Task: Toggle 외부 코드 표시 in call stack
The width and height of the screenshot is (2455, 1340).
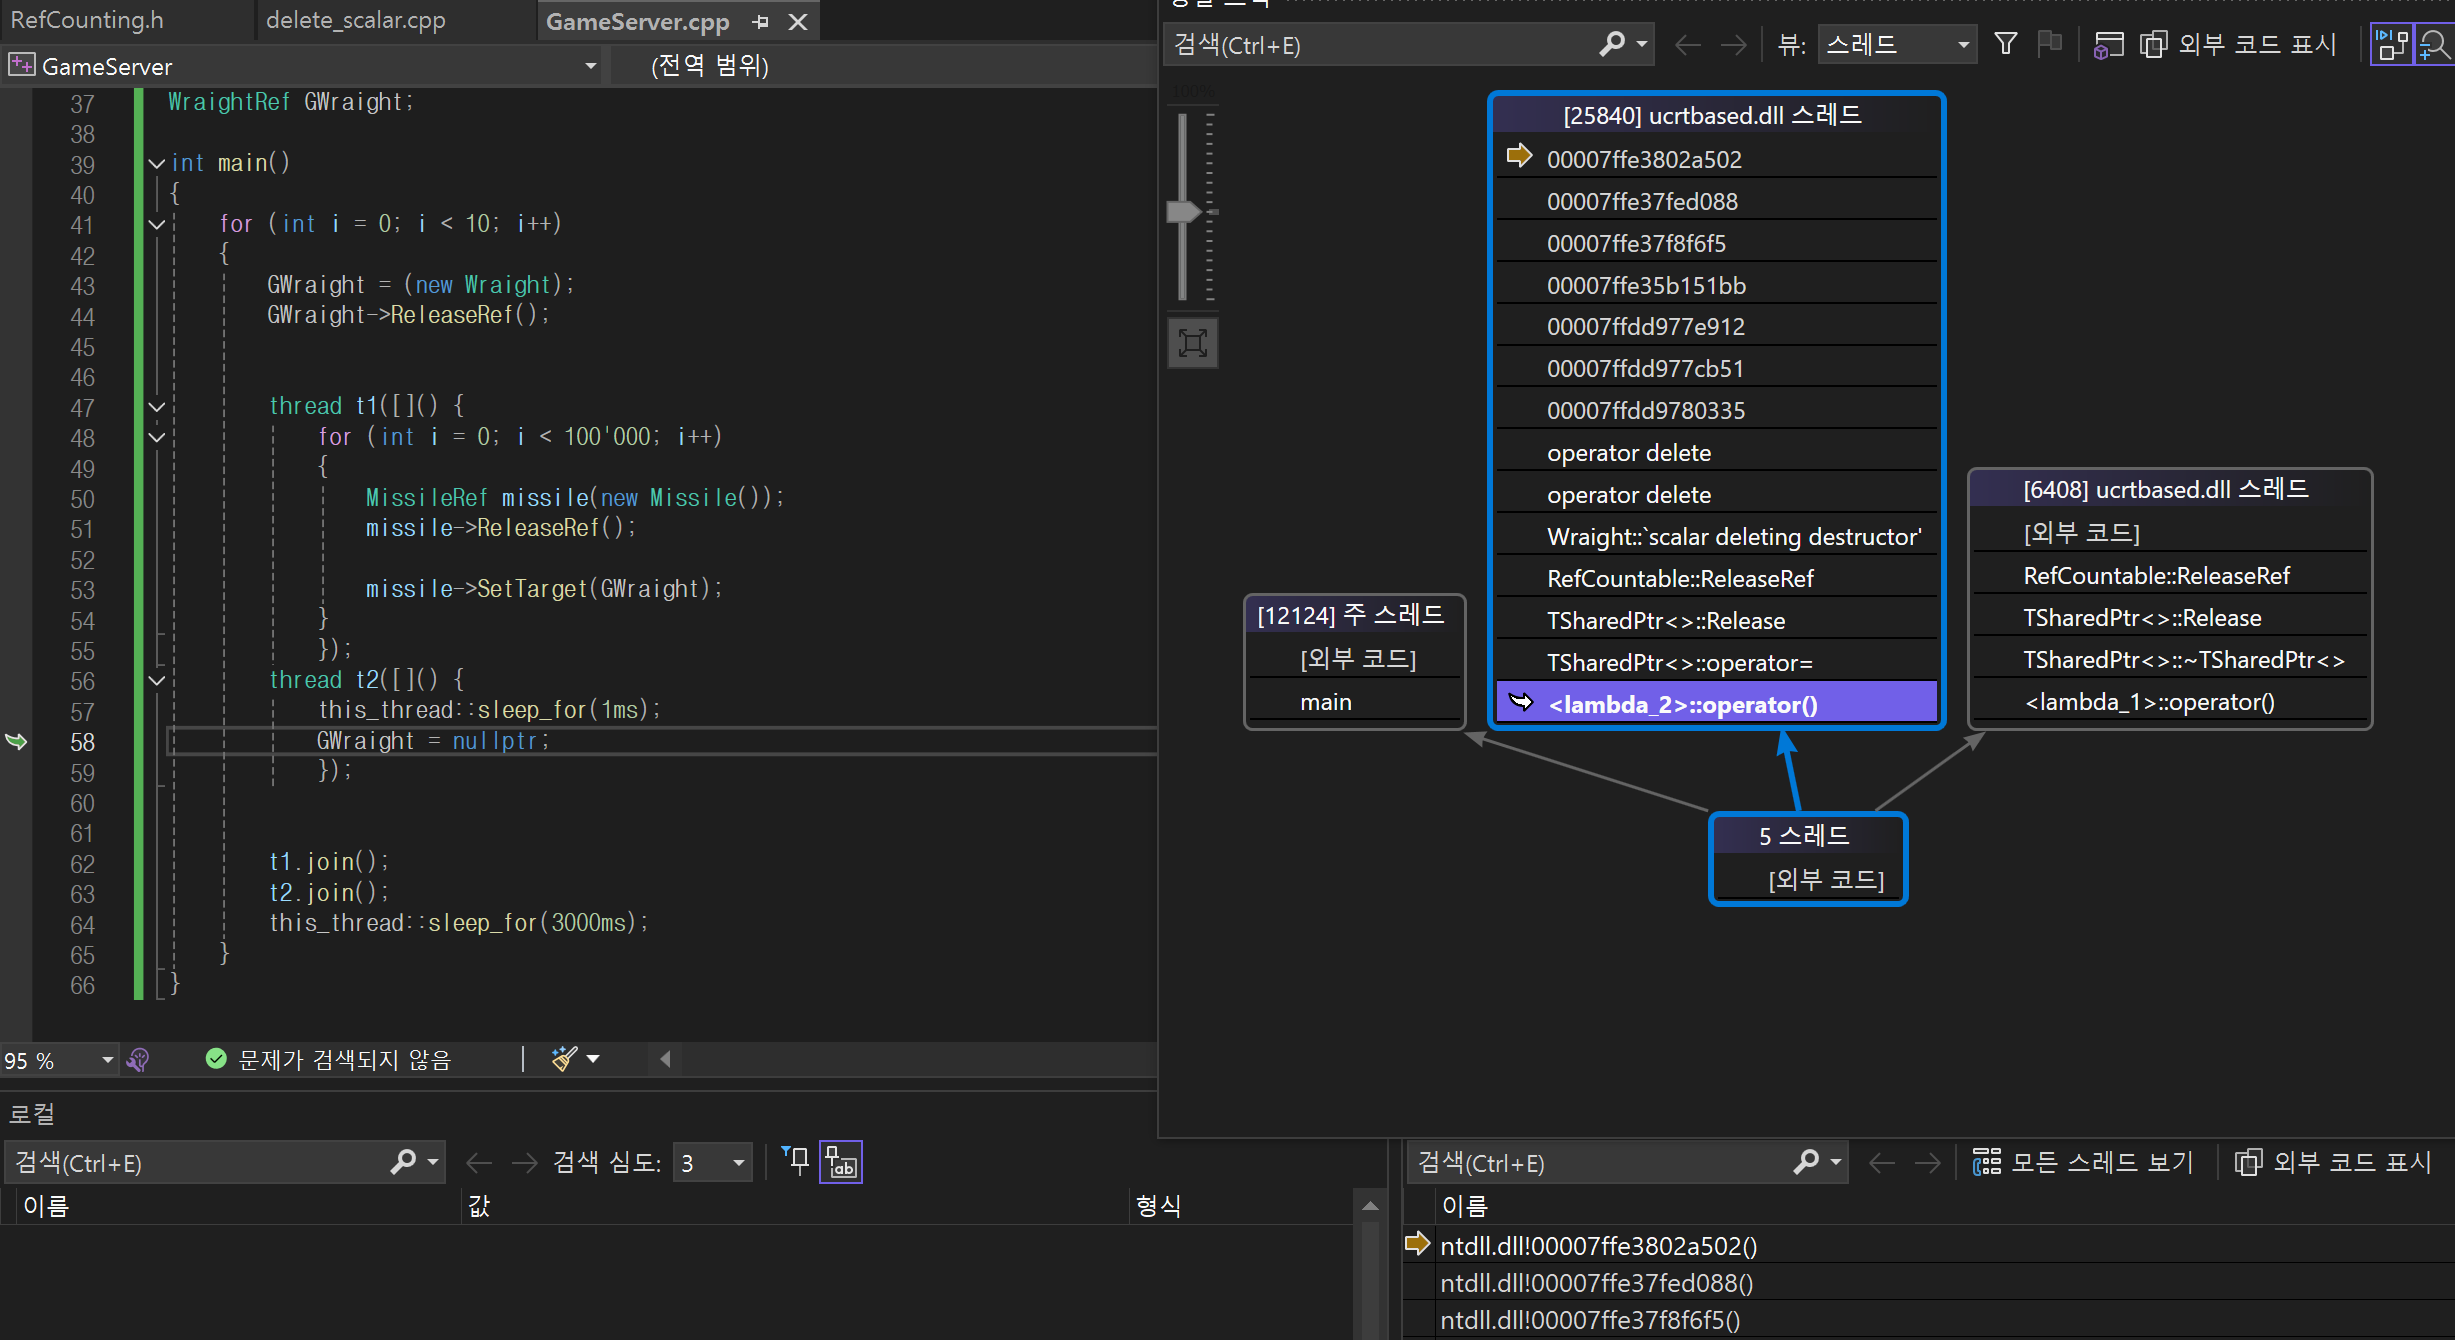Action: (2333, 1162)
